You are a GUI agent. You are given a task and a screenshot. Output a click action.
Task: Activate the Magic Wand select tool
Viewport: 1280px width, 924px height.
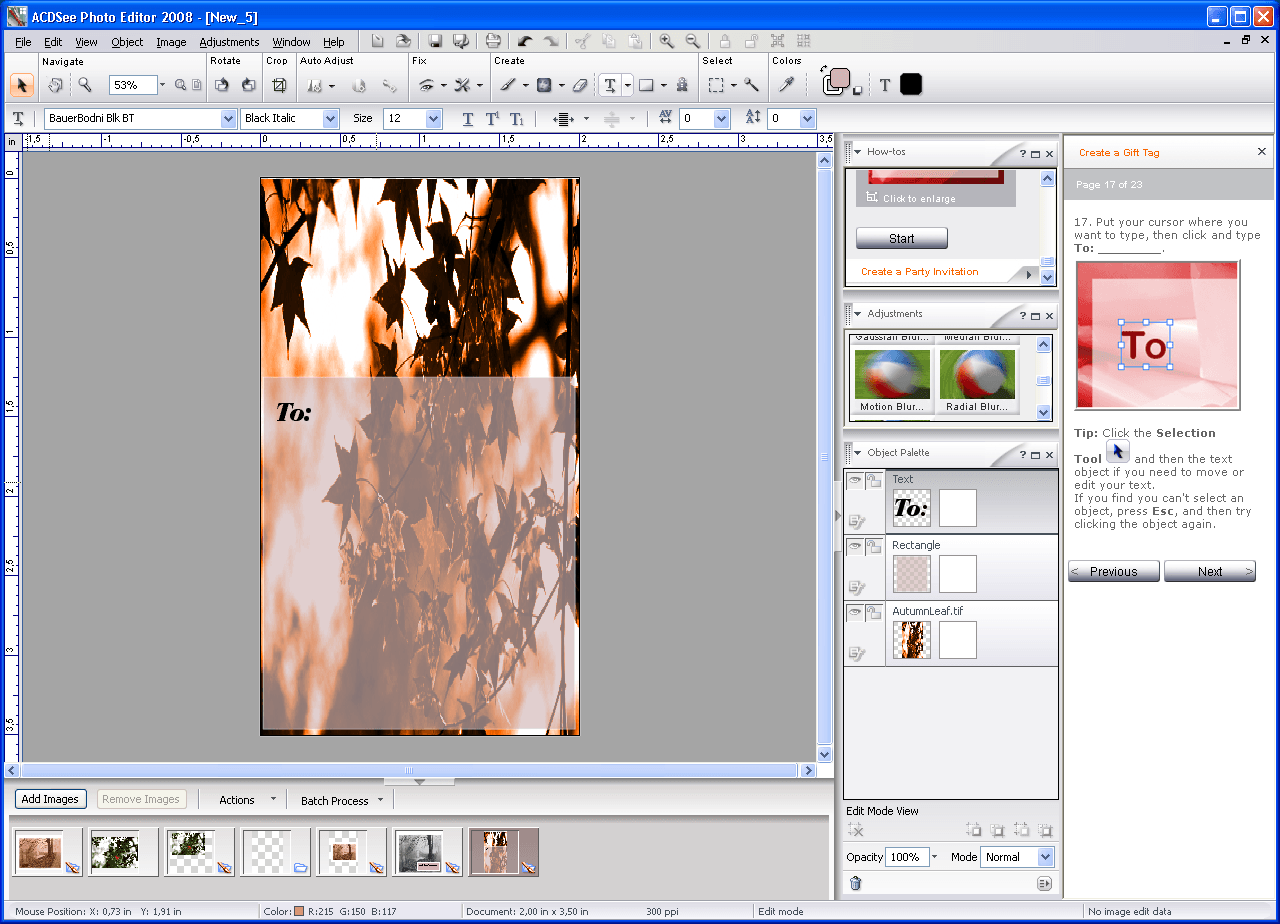click(x=752, y=85)
